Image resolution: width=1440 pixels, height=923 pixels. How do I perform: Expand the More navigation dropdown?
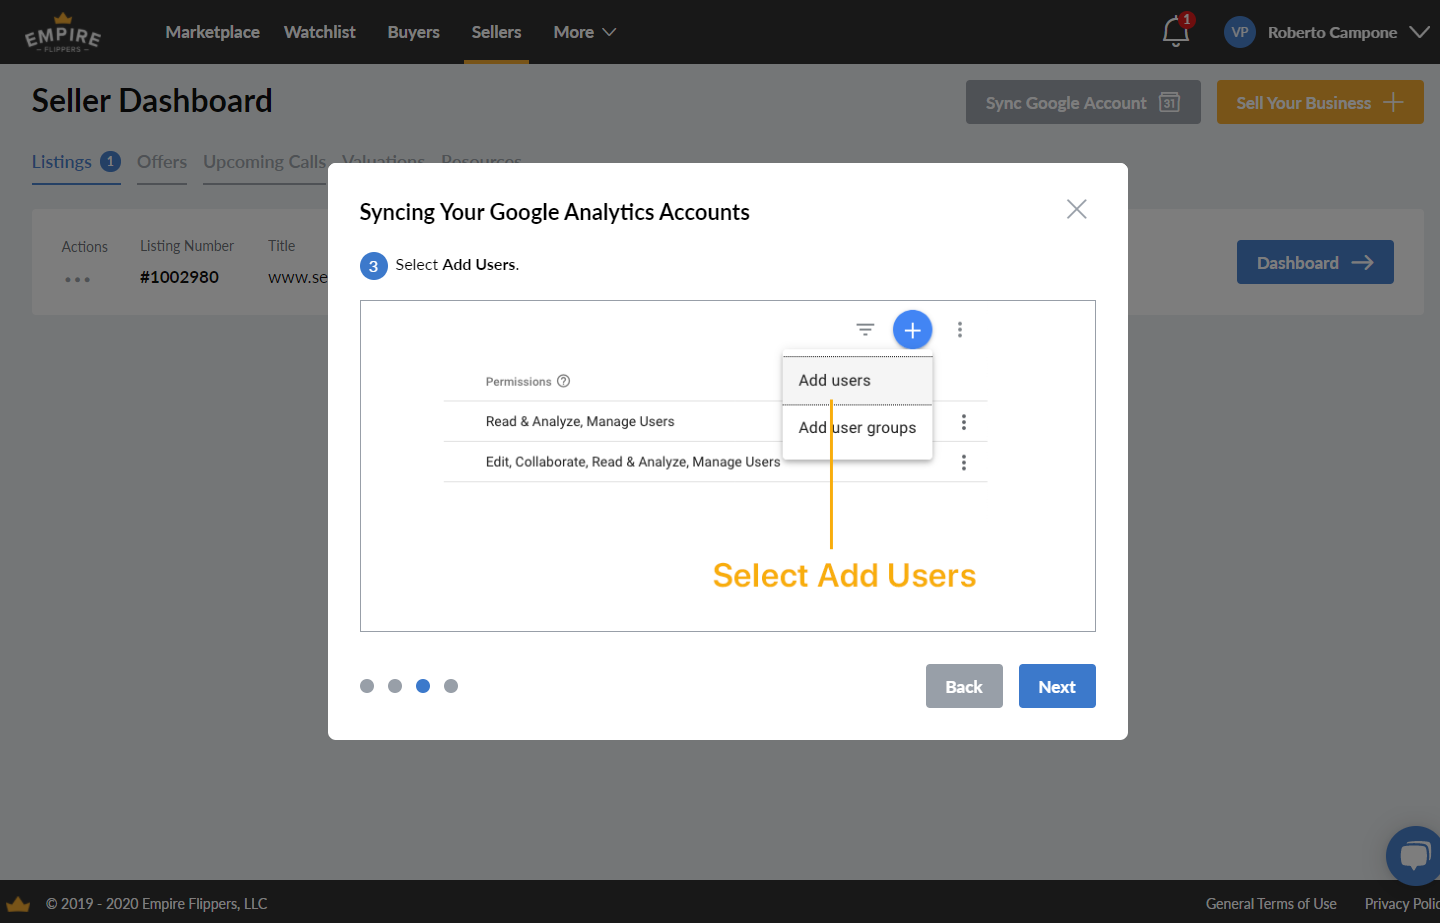(x=585, y=32)
